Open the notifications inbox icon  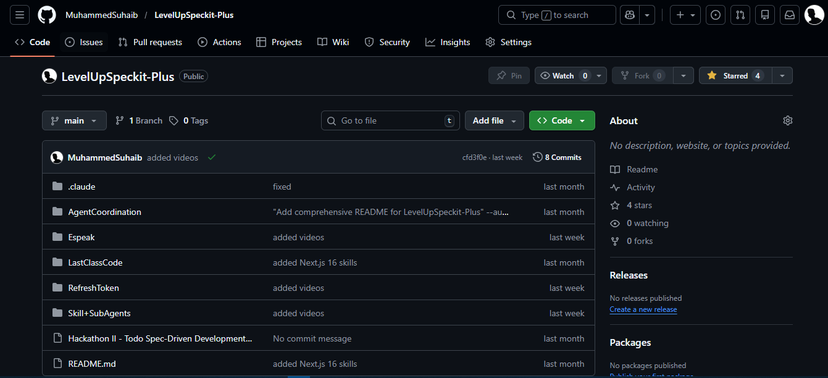[x=789, y=15]
